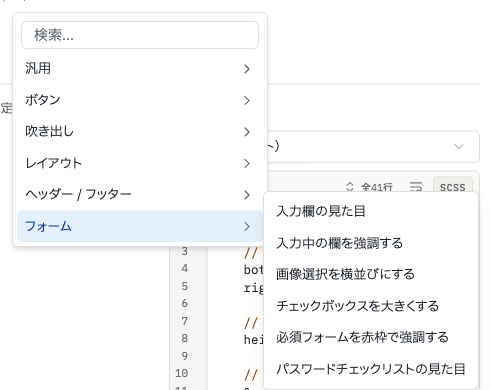
Task: Expand chevron arrow beside ヘッダー / フッター
Action: (x=247, y=195)
